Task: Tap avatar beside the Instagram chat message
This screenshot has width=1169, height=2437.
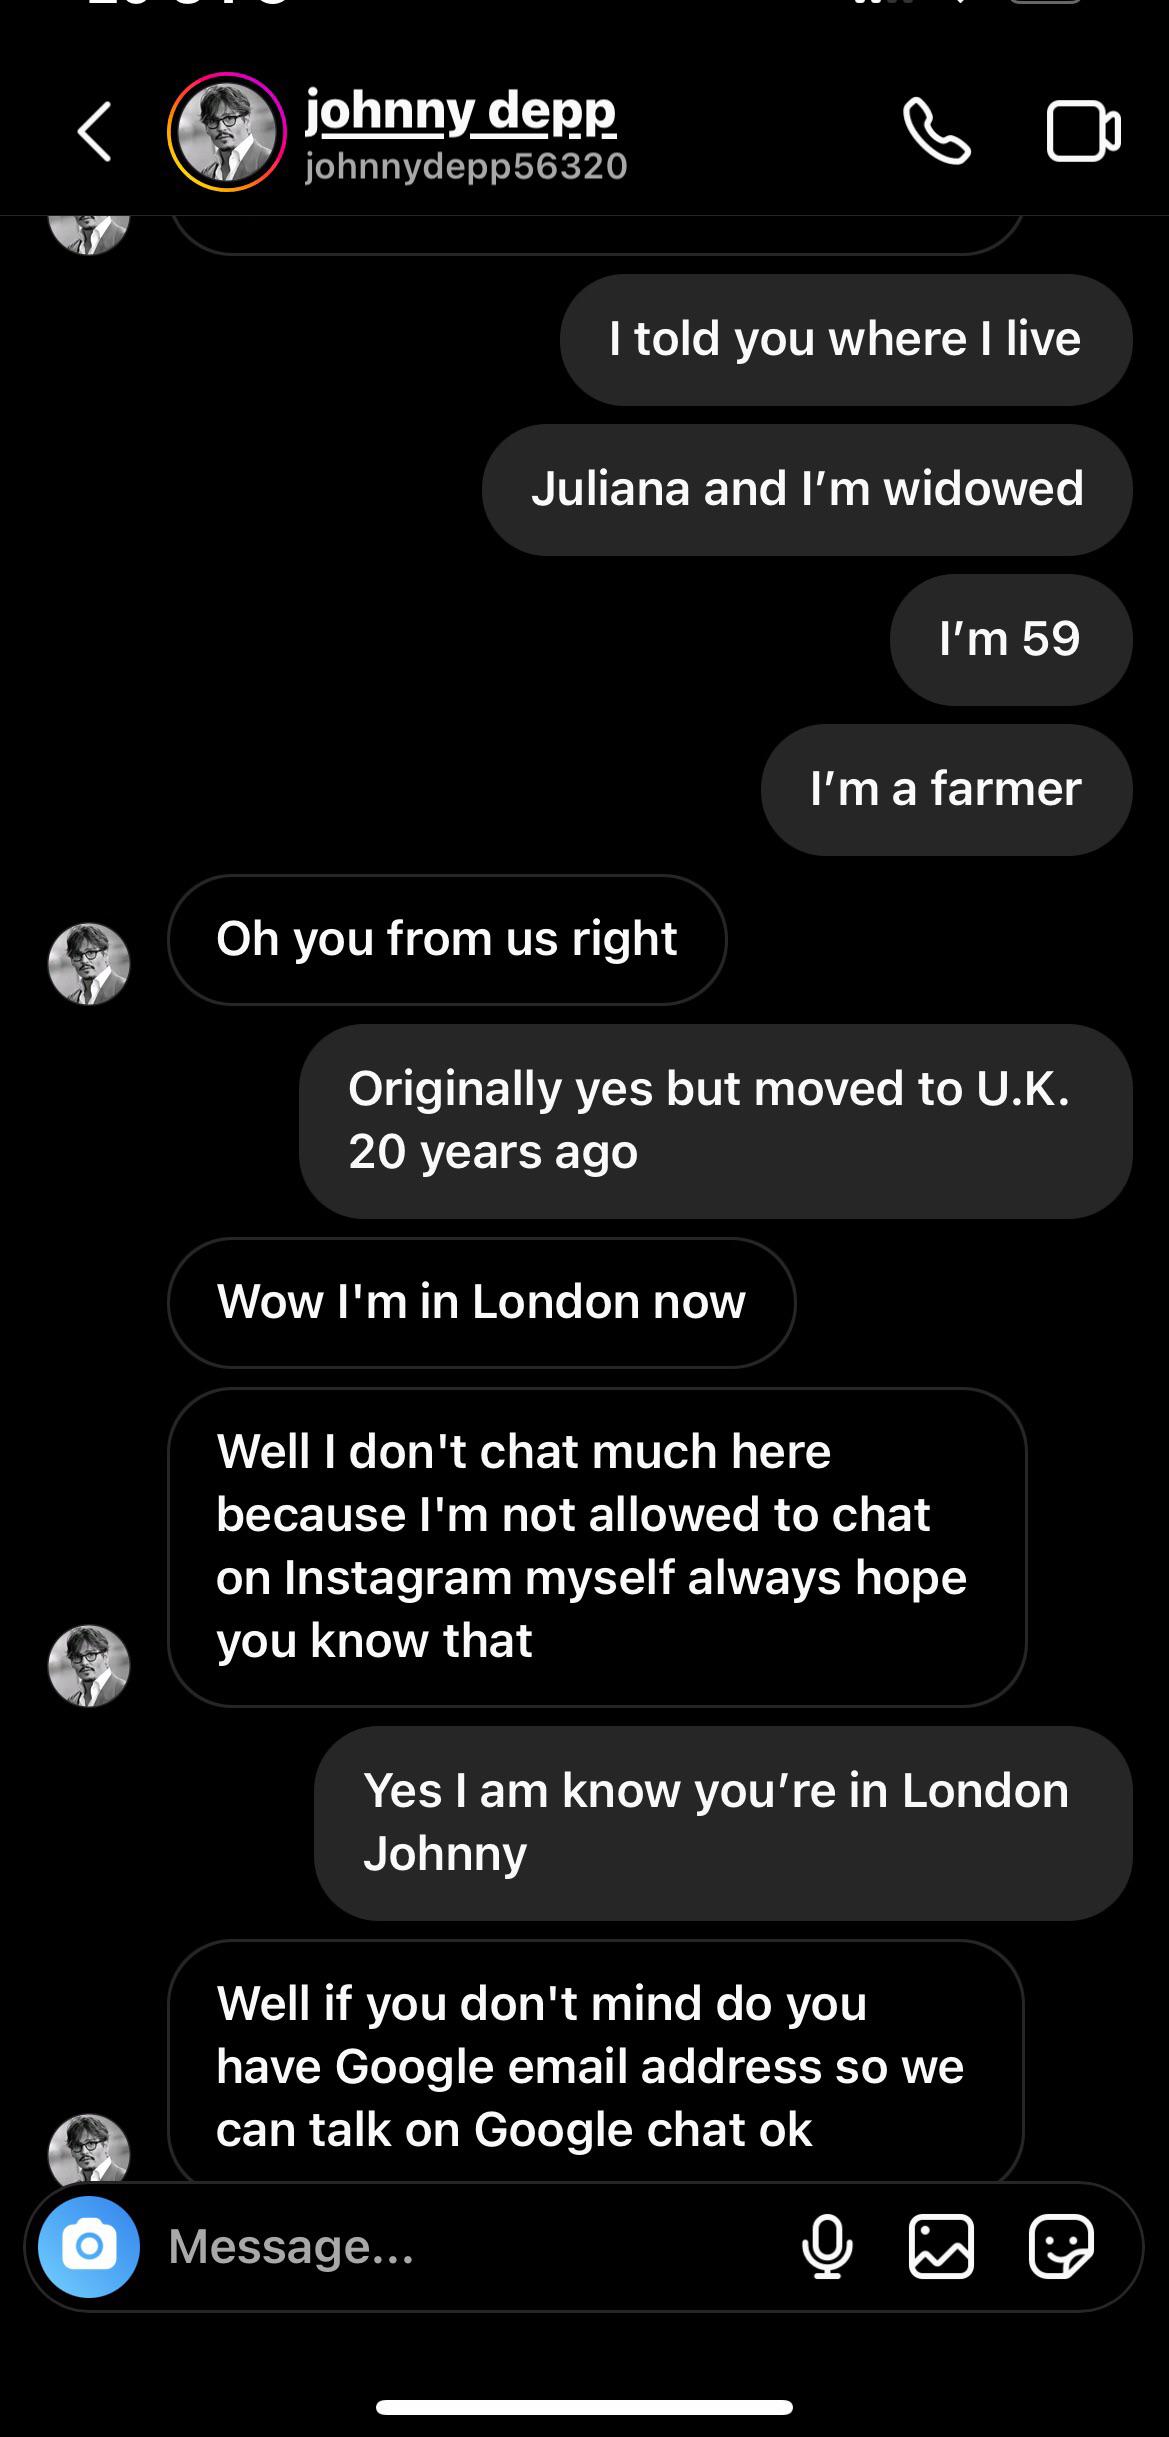Action: [89, 1666]
